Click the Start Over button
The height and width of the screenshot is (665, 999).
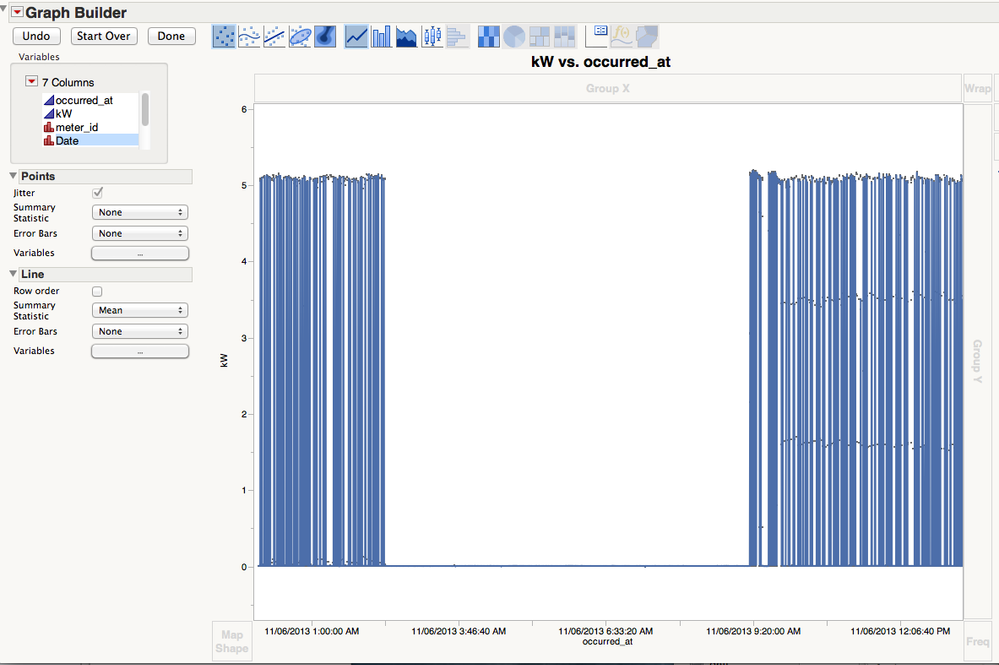click(x=103, y=36)
